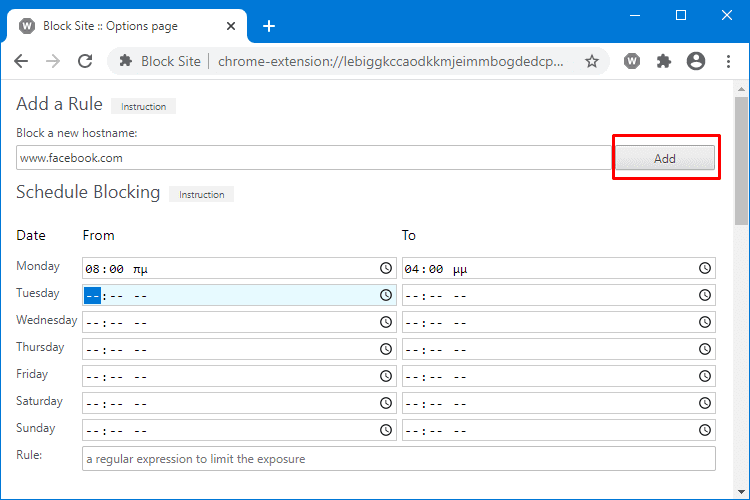
Task: Open Schedule Blocking Instruction link
Action: [201, 194]
